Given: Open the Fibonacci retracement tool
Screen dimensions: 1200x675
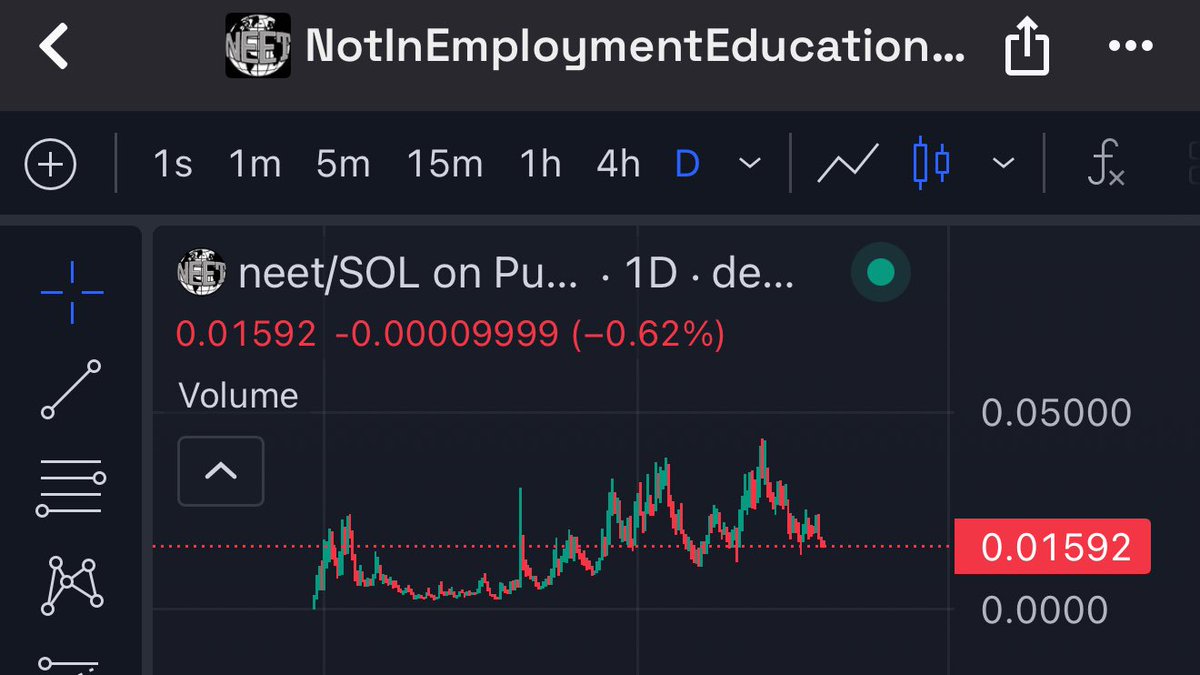Looking at the screenshot, I should click(x=71, y=487).
